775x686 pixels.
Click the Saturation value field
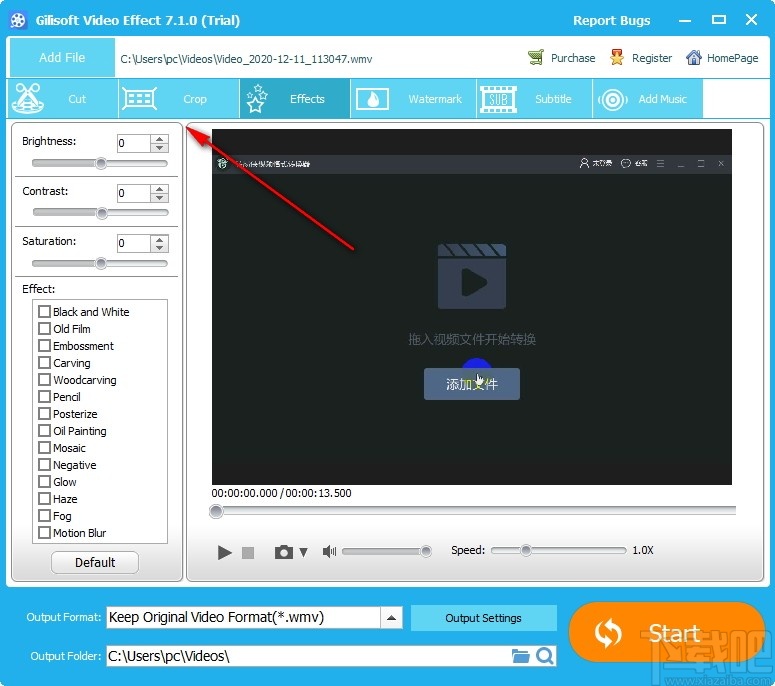133,244
